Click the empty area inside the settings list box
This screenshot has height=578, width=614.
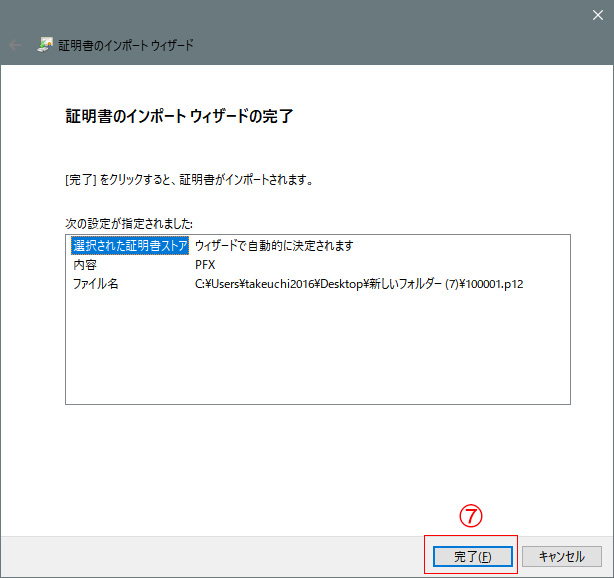[317, 350]
